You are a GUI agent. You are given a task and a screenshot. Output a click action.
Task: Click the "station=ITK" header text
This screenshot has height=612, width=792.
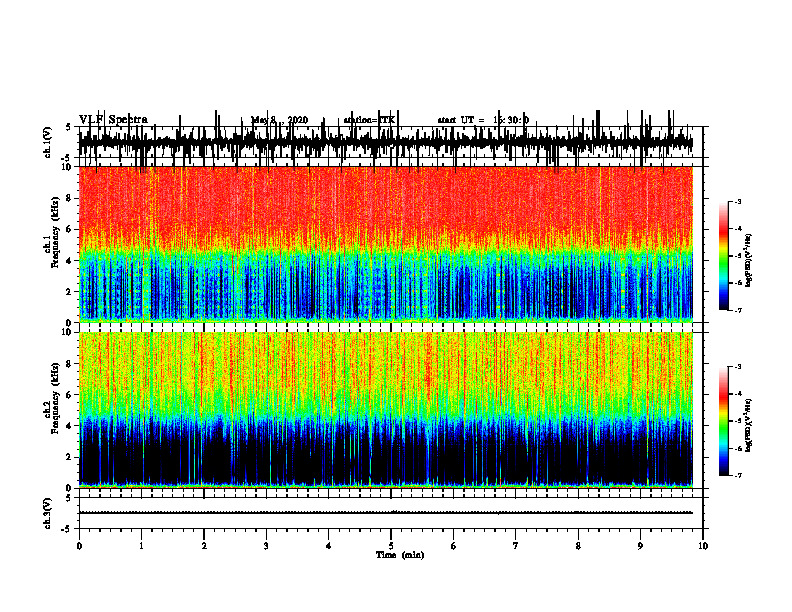click(x=369, y=120)
